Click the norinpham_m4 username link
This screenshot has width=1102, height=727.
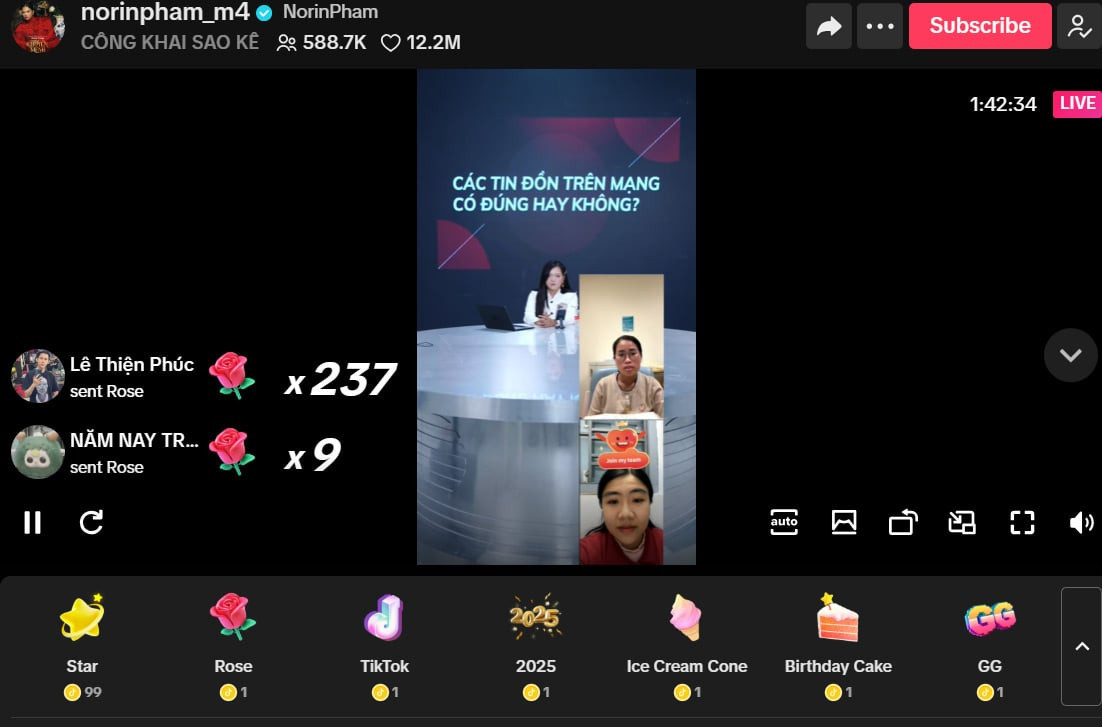click(165, 13)
